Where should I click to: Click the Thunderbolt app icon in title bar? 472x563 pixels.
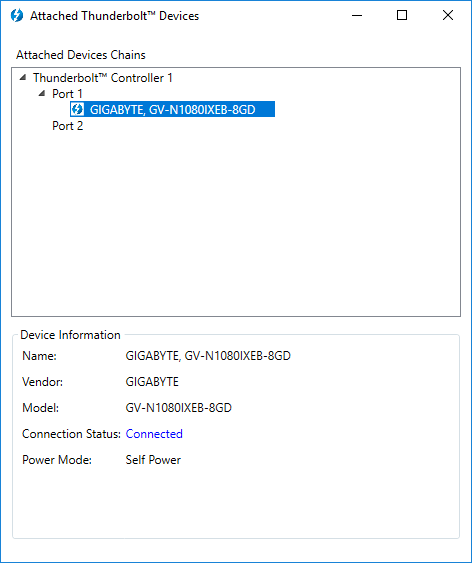coord(17,15)
